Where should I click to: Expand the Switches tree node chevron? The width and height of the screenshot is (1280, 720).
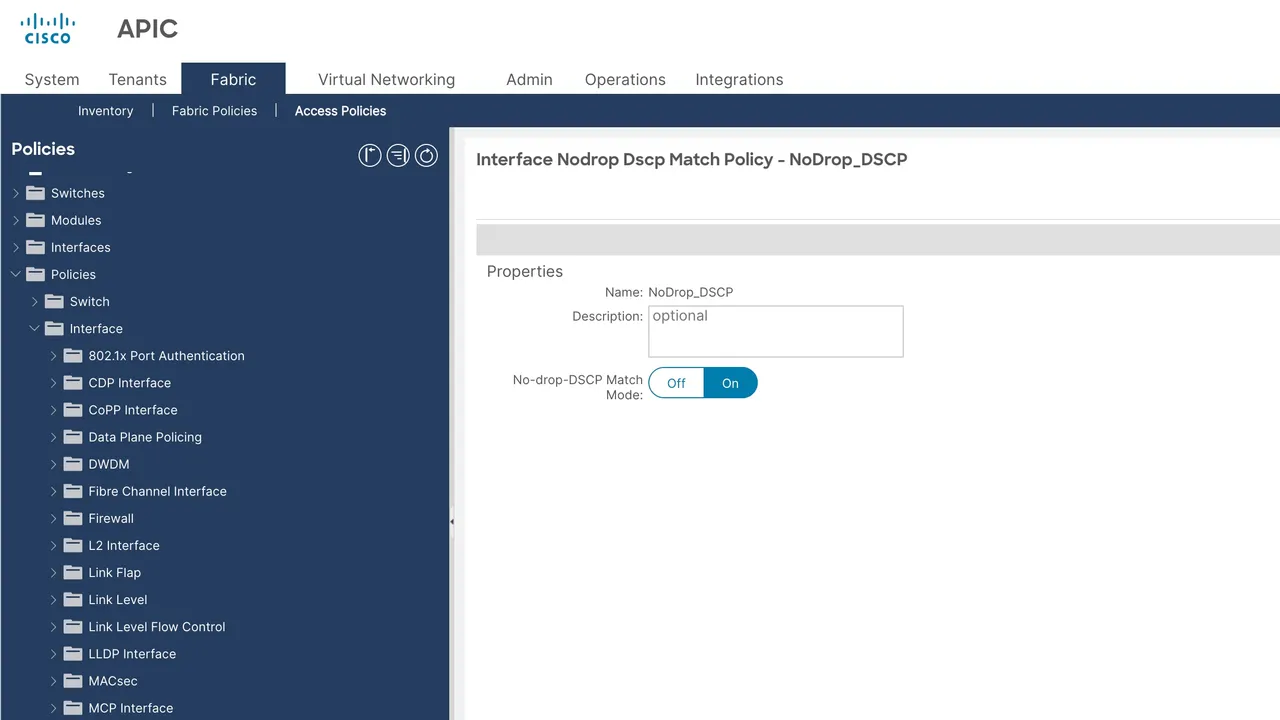point(16,193)
